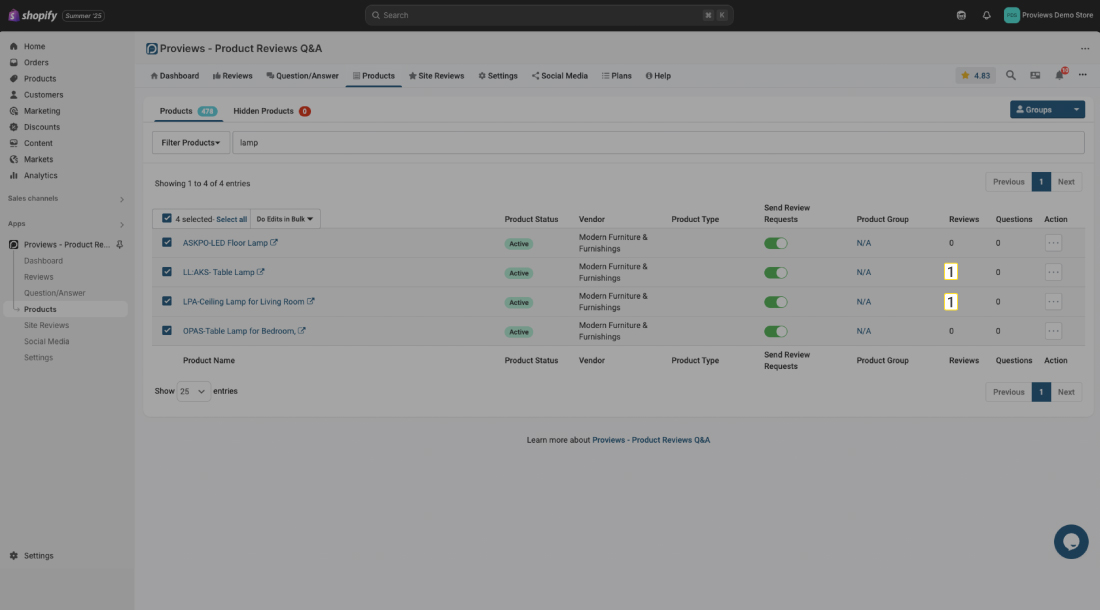Open action menu for LL:AKS- Table Lamp
1100x610 pixels.
(1053, 273)
